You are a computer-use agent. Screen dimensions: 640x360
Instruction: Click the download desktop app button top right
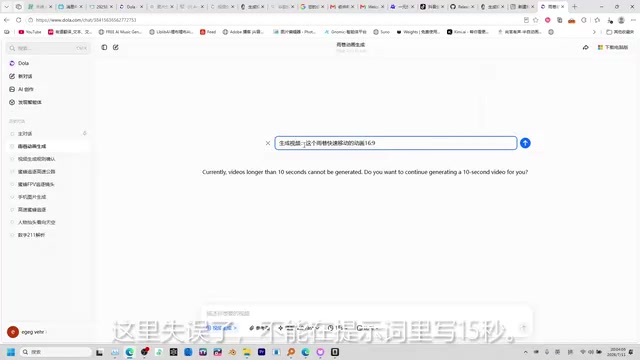click(x=612, y=47)
